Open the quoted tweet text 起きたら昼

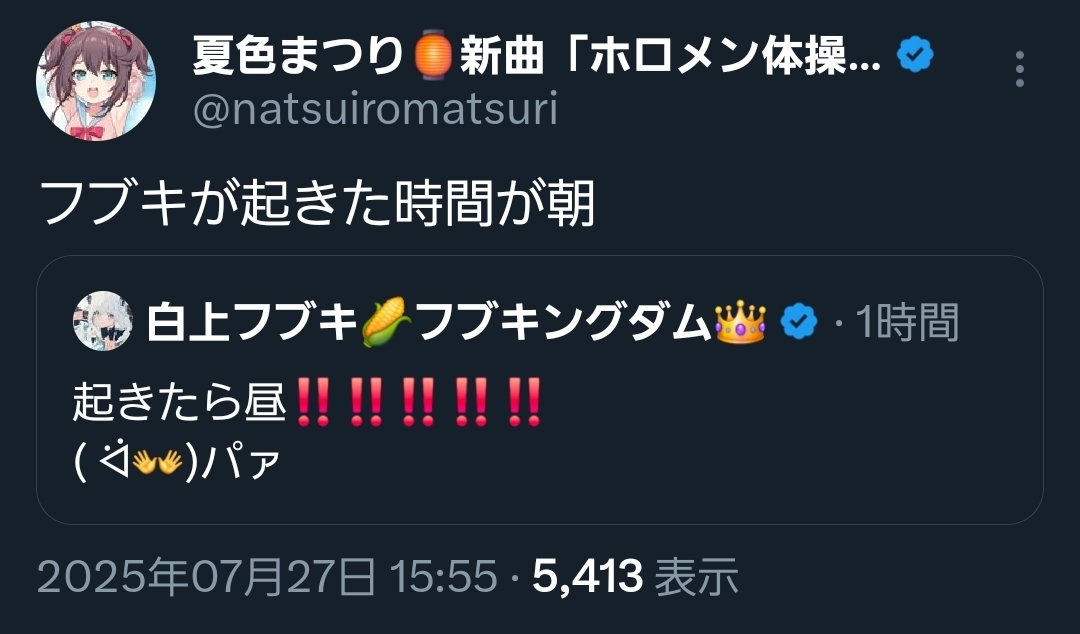point(180,400)
